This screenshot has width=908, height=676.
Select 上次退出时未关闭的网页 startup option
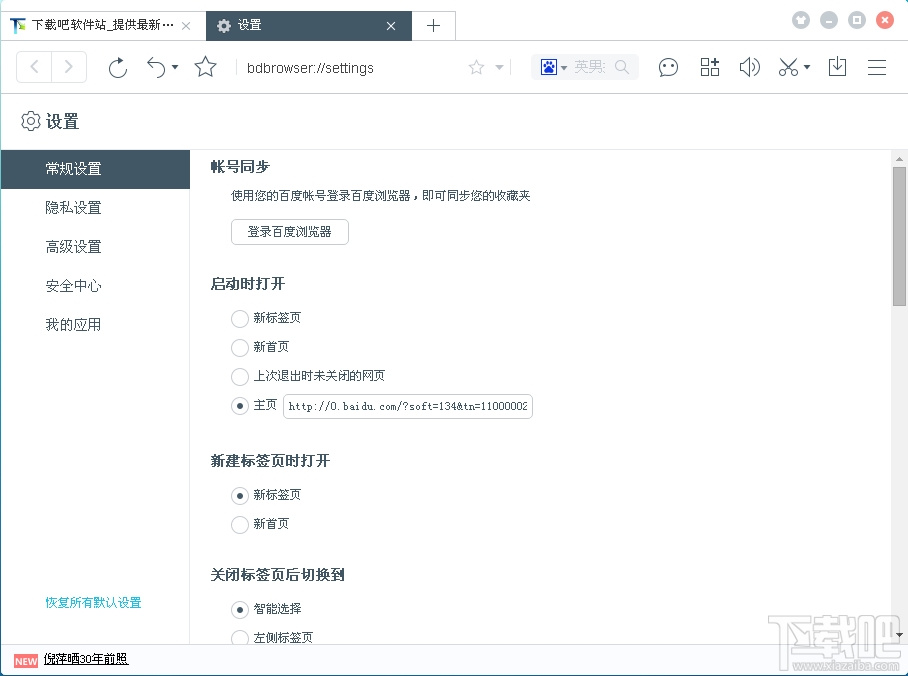pos(239,377)
